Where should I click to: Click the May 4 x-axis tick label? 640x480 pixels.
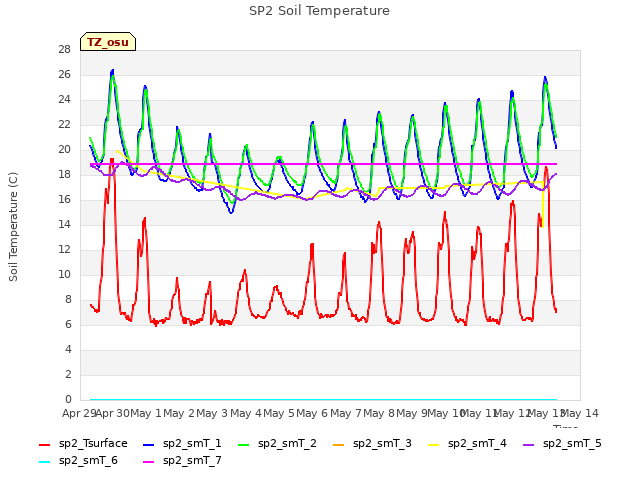[x=246, y=413]
